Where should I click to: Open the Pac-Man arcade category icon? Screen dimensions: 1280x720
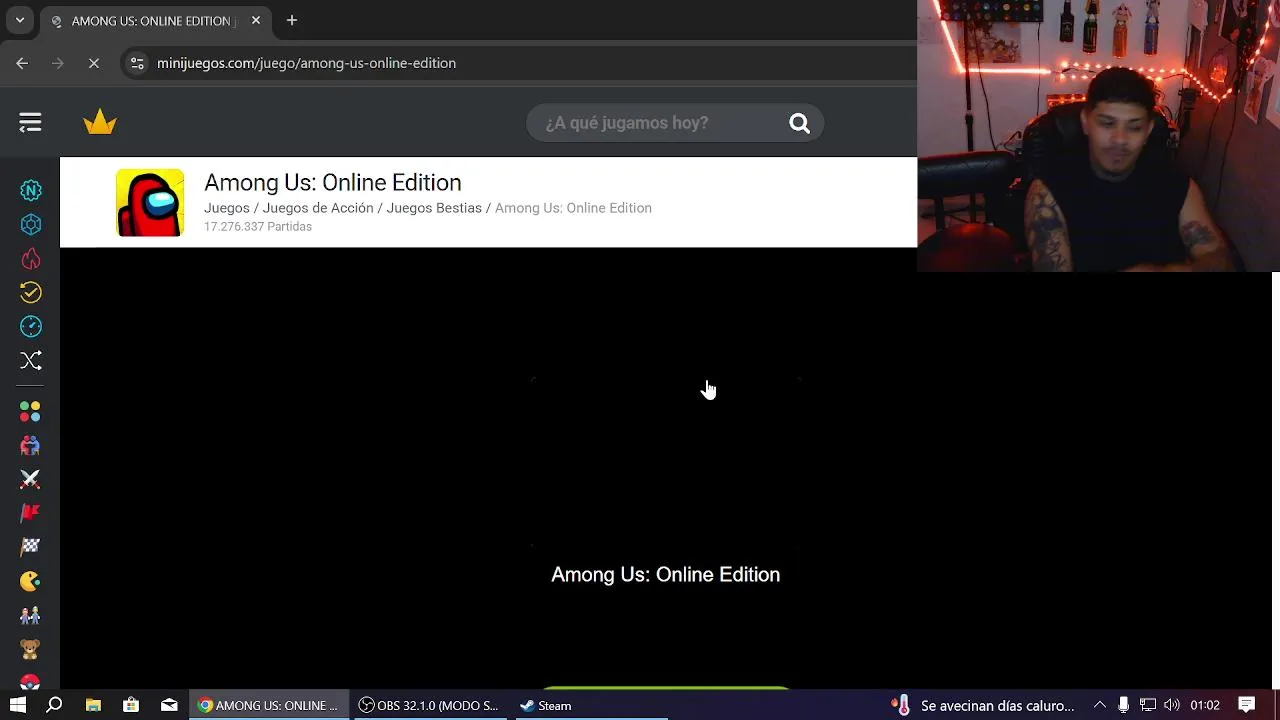(30, 581)
